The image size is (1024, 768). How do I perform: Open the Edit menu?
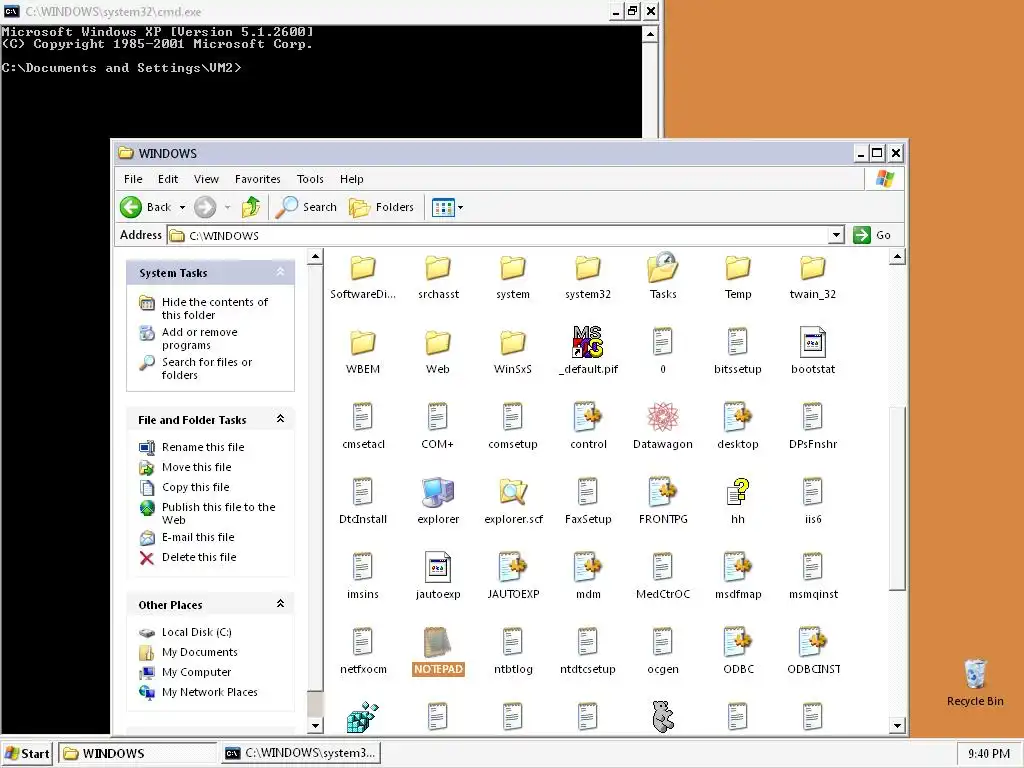coord(168,179)
